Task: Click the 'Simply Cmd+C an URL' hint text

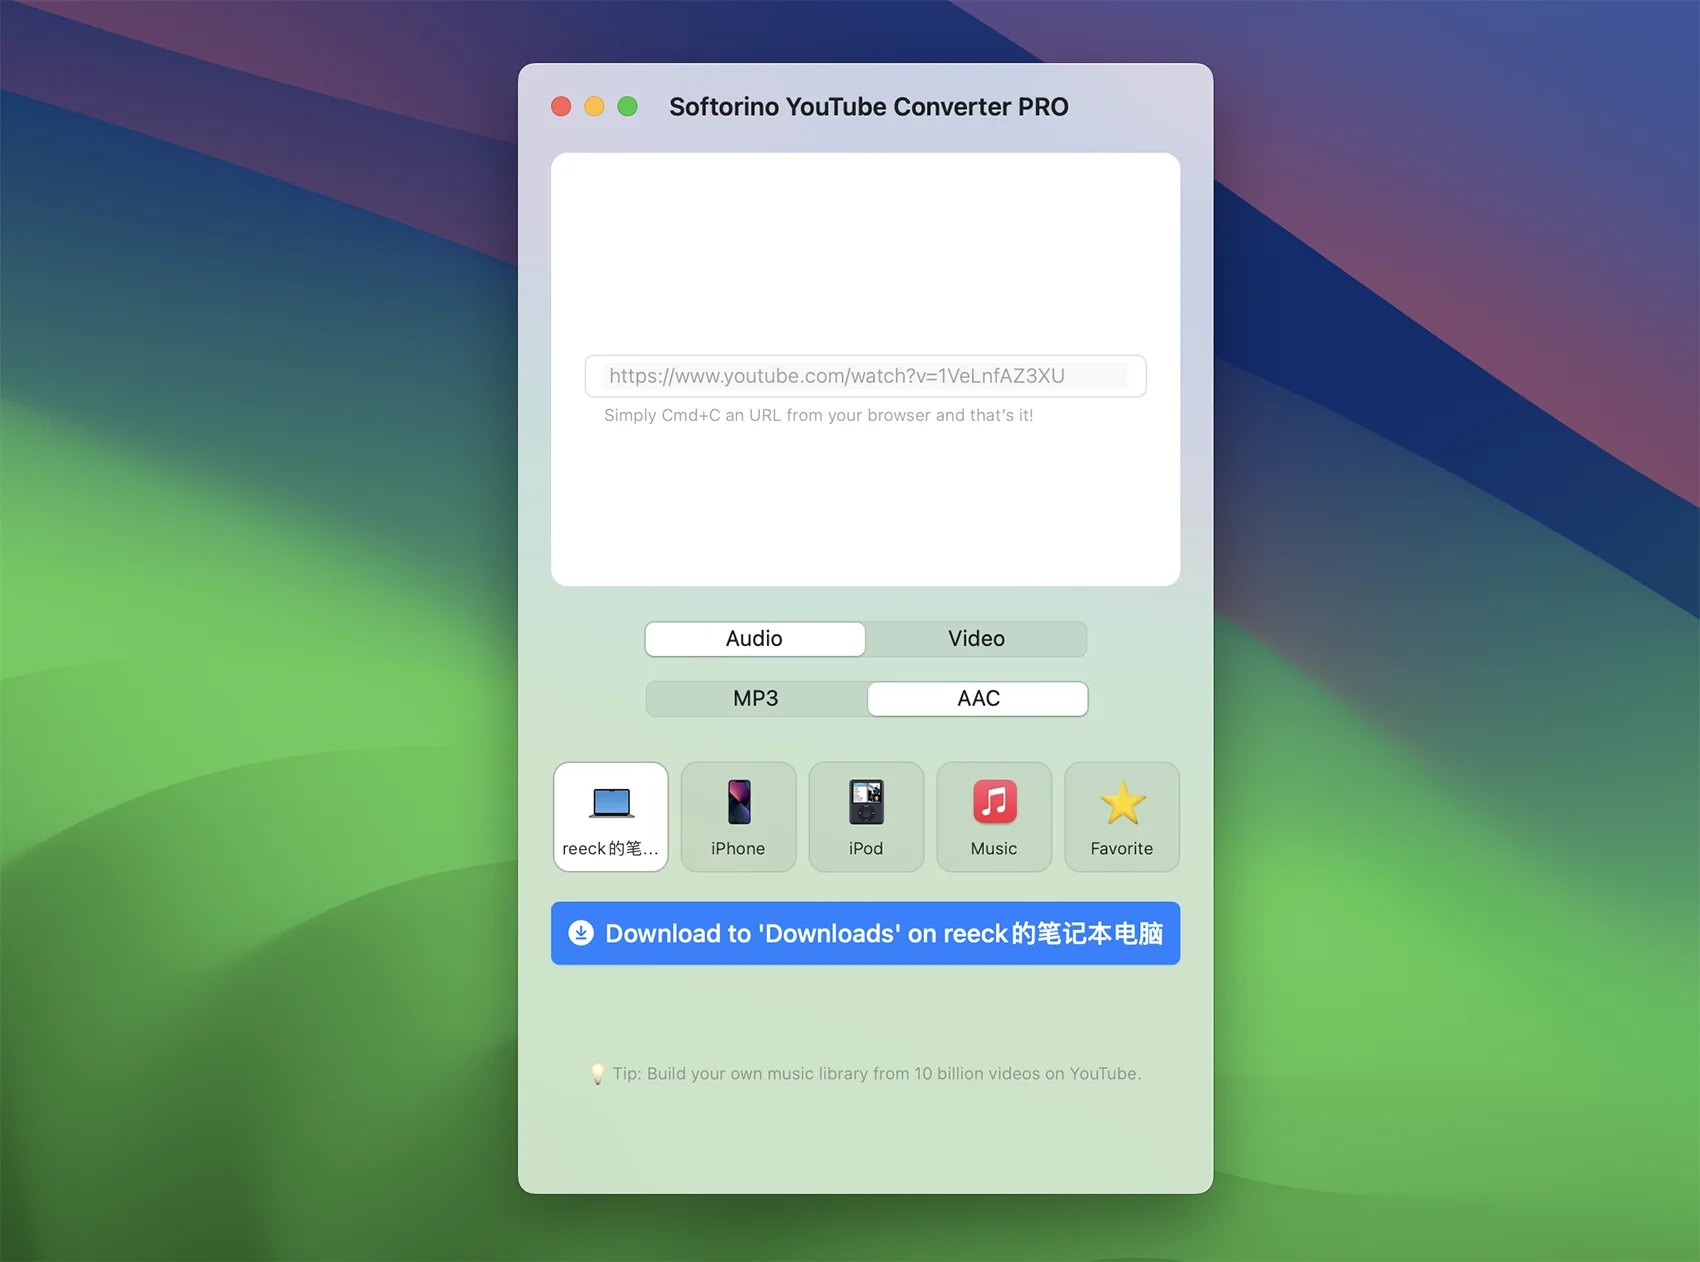Action: pyautogui.click(x=818, y=415)
